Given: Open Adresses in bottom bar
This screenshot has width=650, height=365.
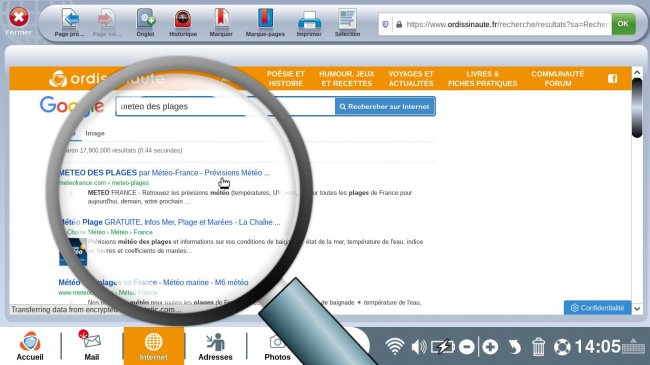Looking at the screenshot, I should tap(215, 346).
